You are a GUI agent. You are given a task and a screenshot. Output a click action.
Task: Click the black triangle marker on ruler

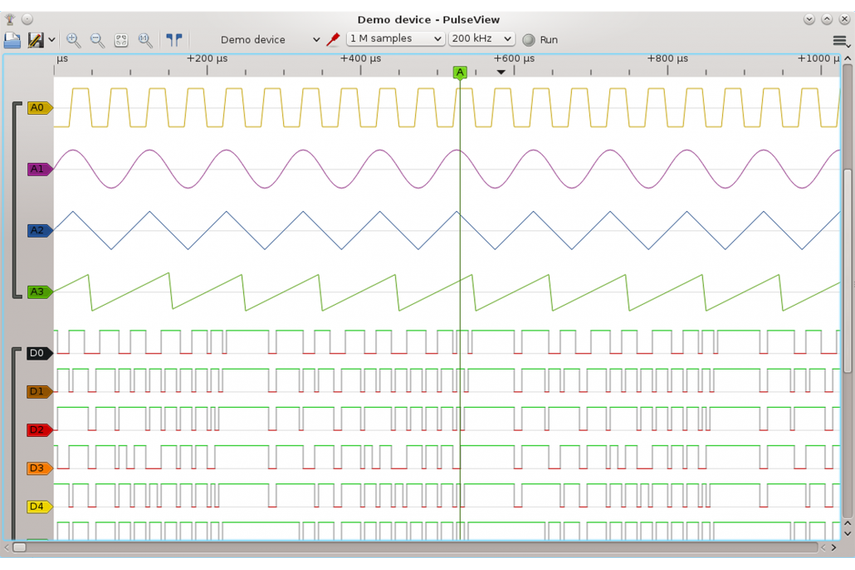click(x=501, y=72)
